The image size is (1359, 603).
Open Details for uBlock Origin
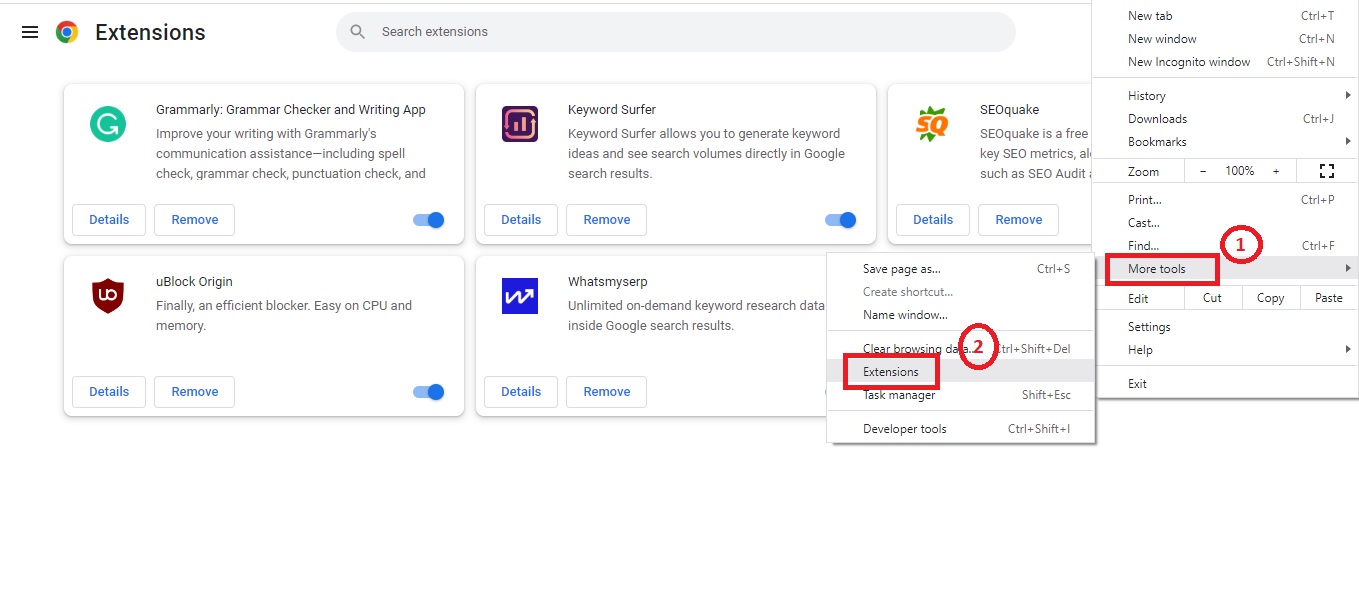[x=109, y=392]
